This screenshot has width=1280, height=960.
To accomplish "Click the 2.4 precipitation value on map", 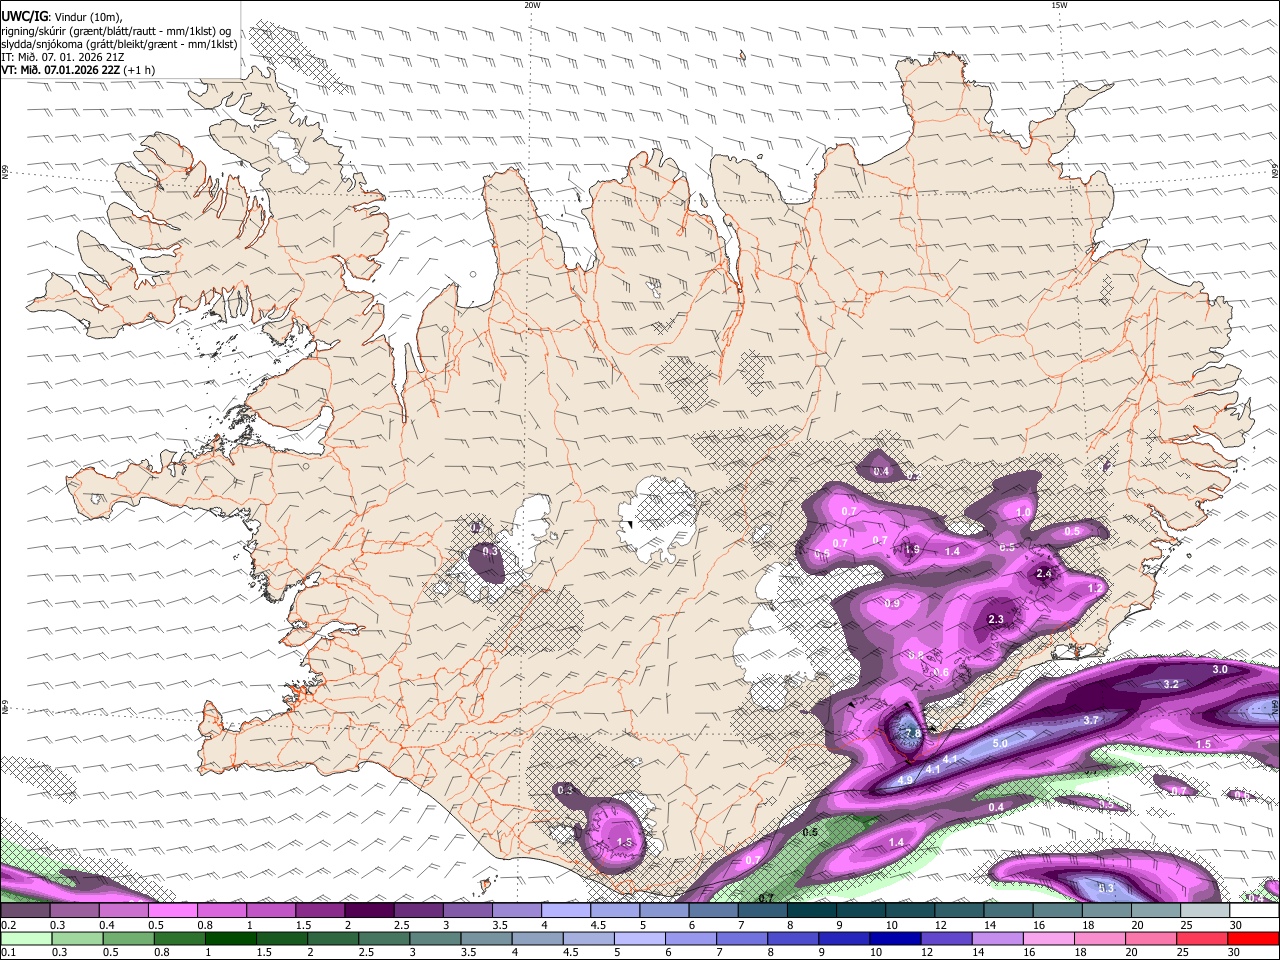I will pyautogui.click(x=1044, y=573).
